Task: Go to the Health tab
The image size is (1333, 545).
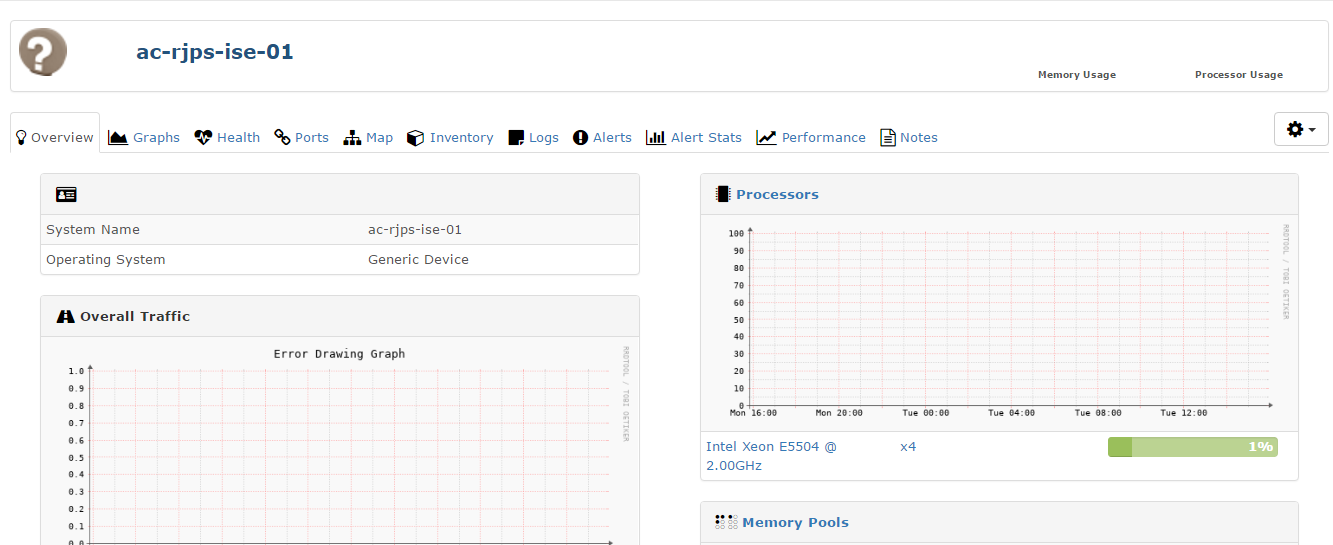Action: [x=227, y=137]
